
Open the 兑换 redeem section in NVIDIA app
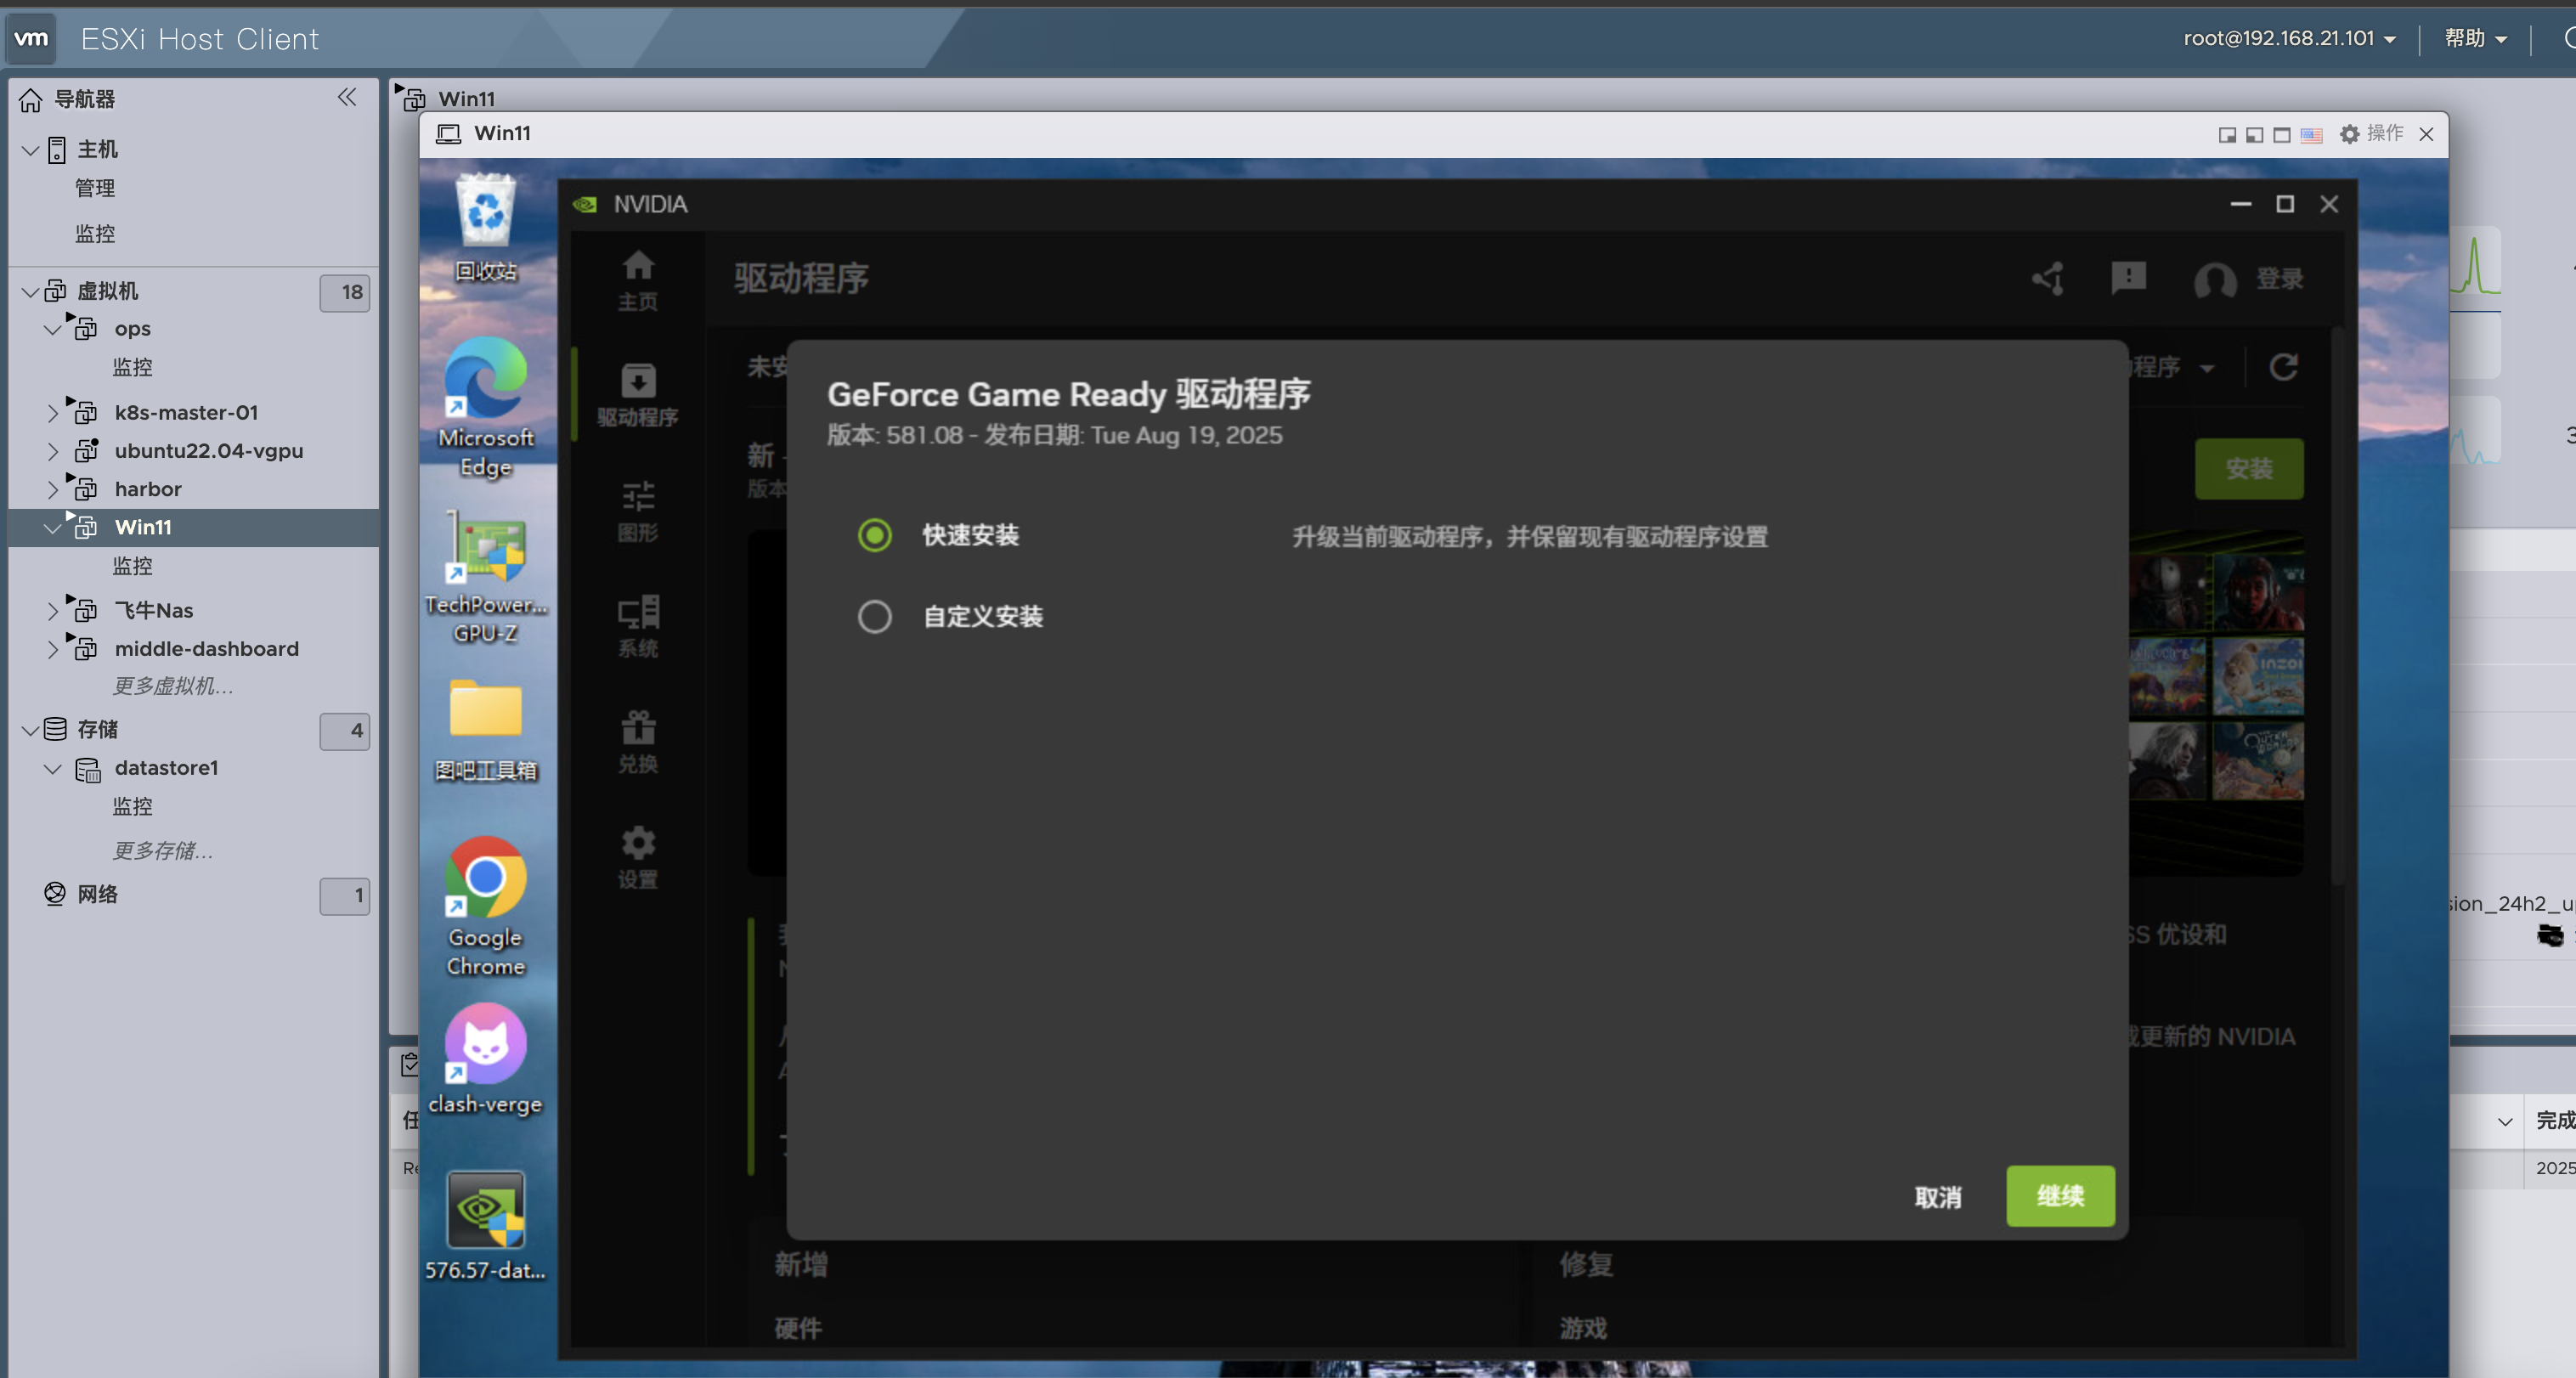[638, 740]
